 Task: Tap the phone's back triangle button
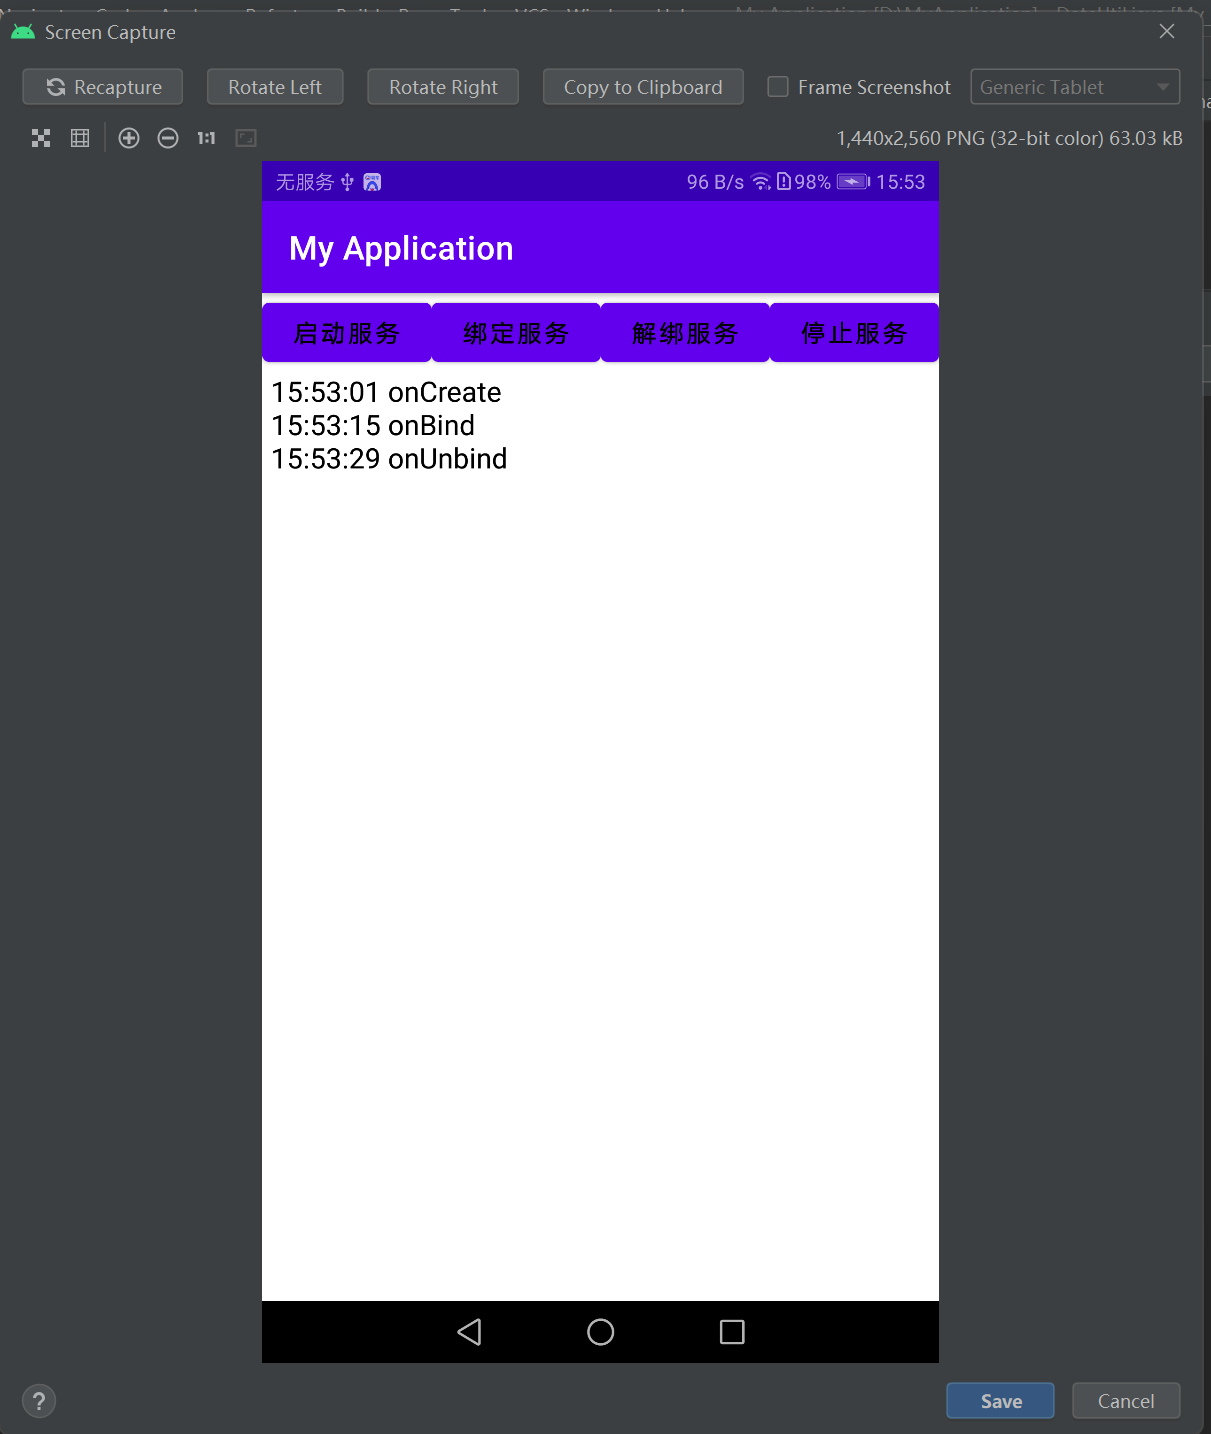469,1332
